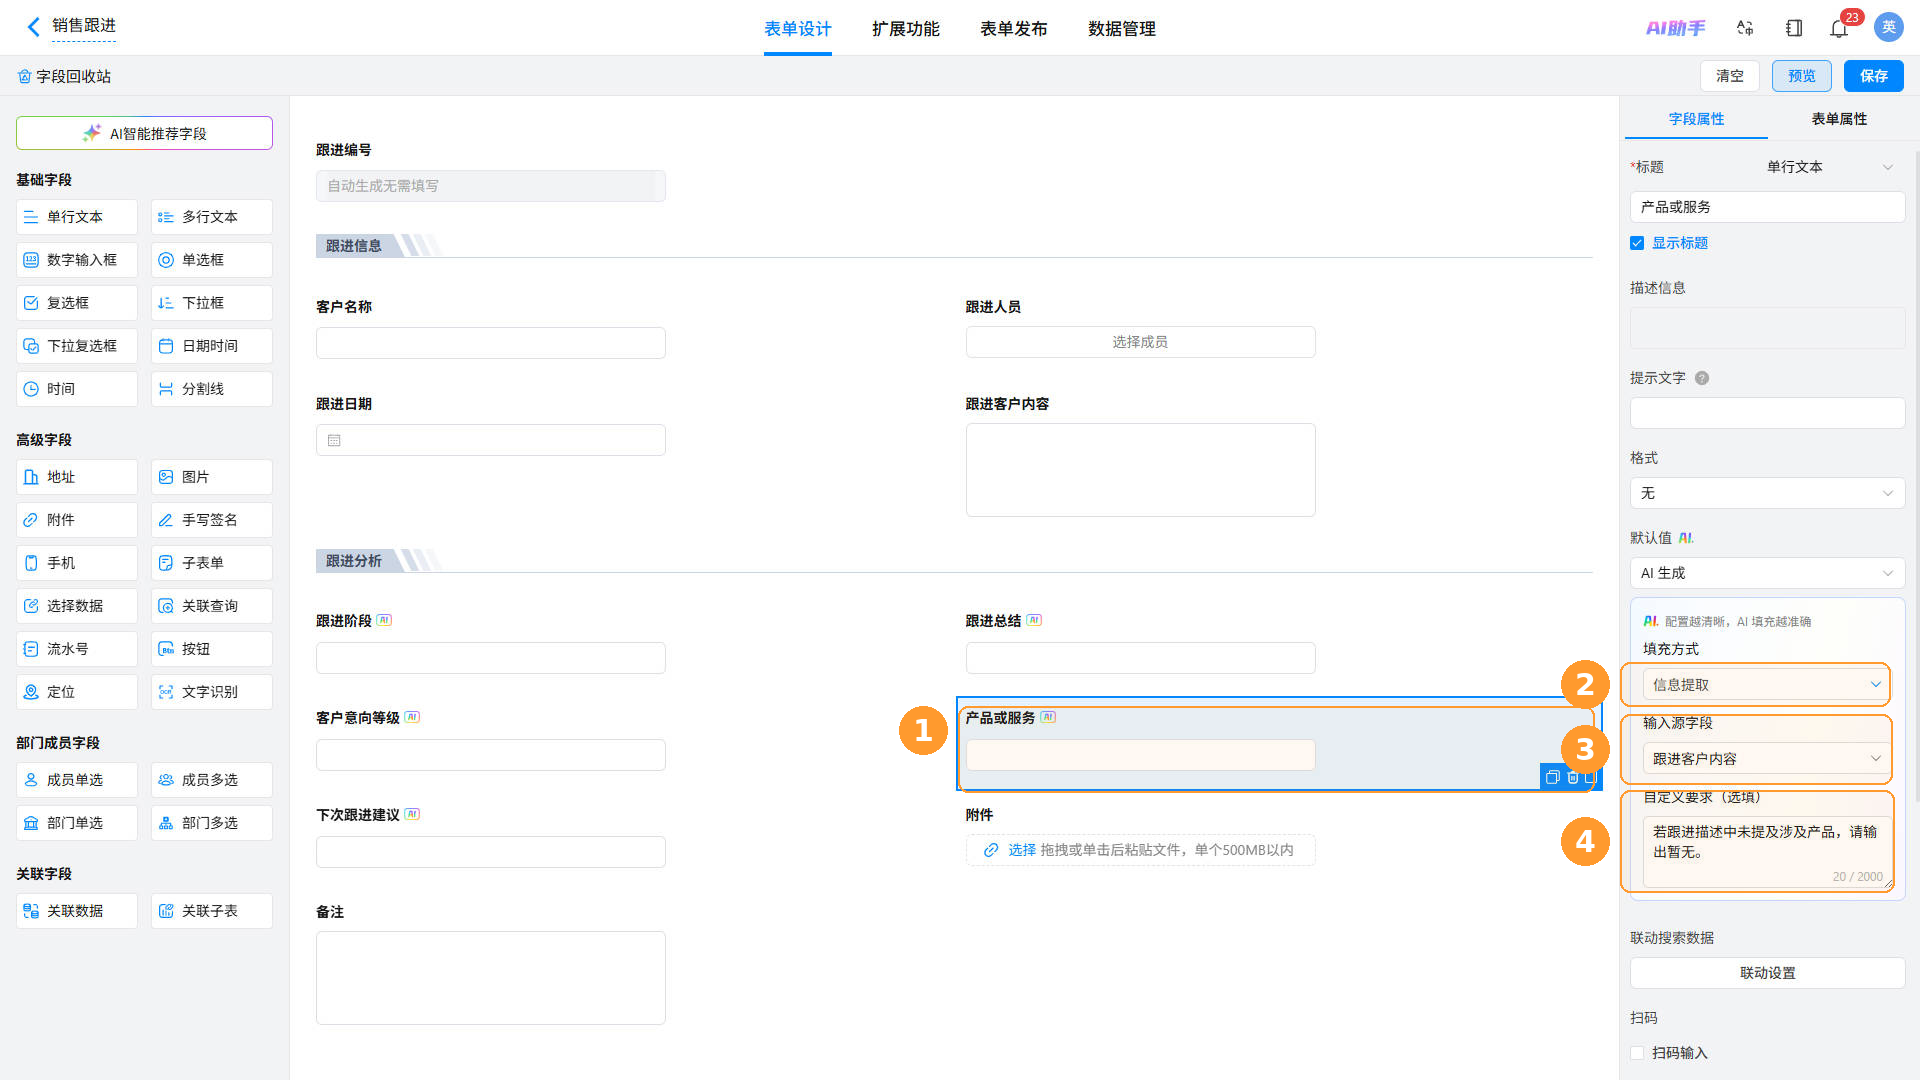Screen dimensions: 1920x1080
Task: Click the 保存 button
Action: [x=1874, y=76]
